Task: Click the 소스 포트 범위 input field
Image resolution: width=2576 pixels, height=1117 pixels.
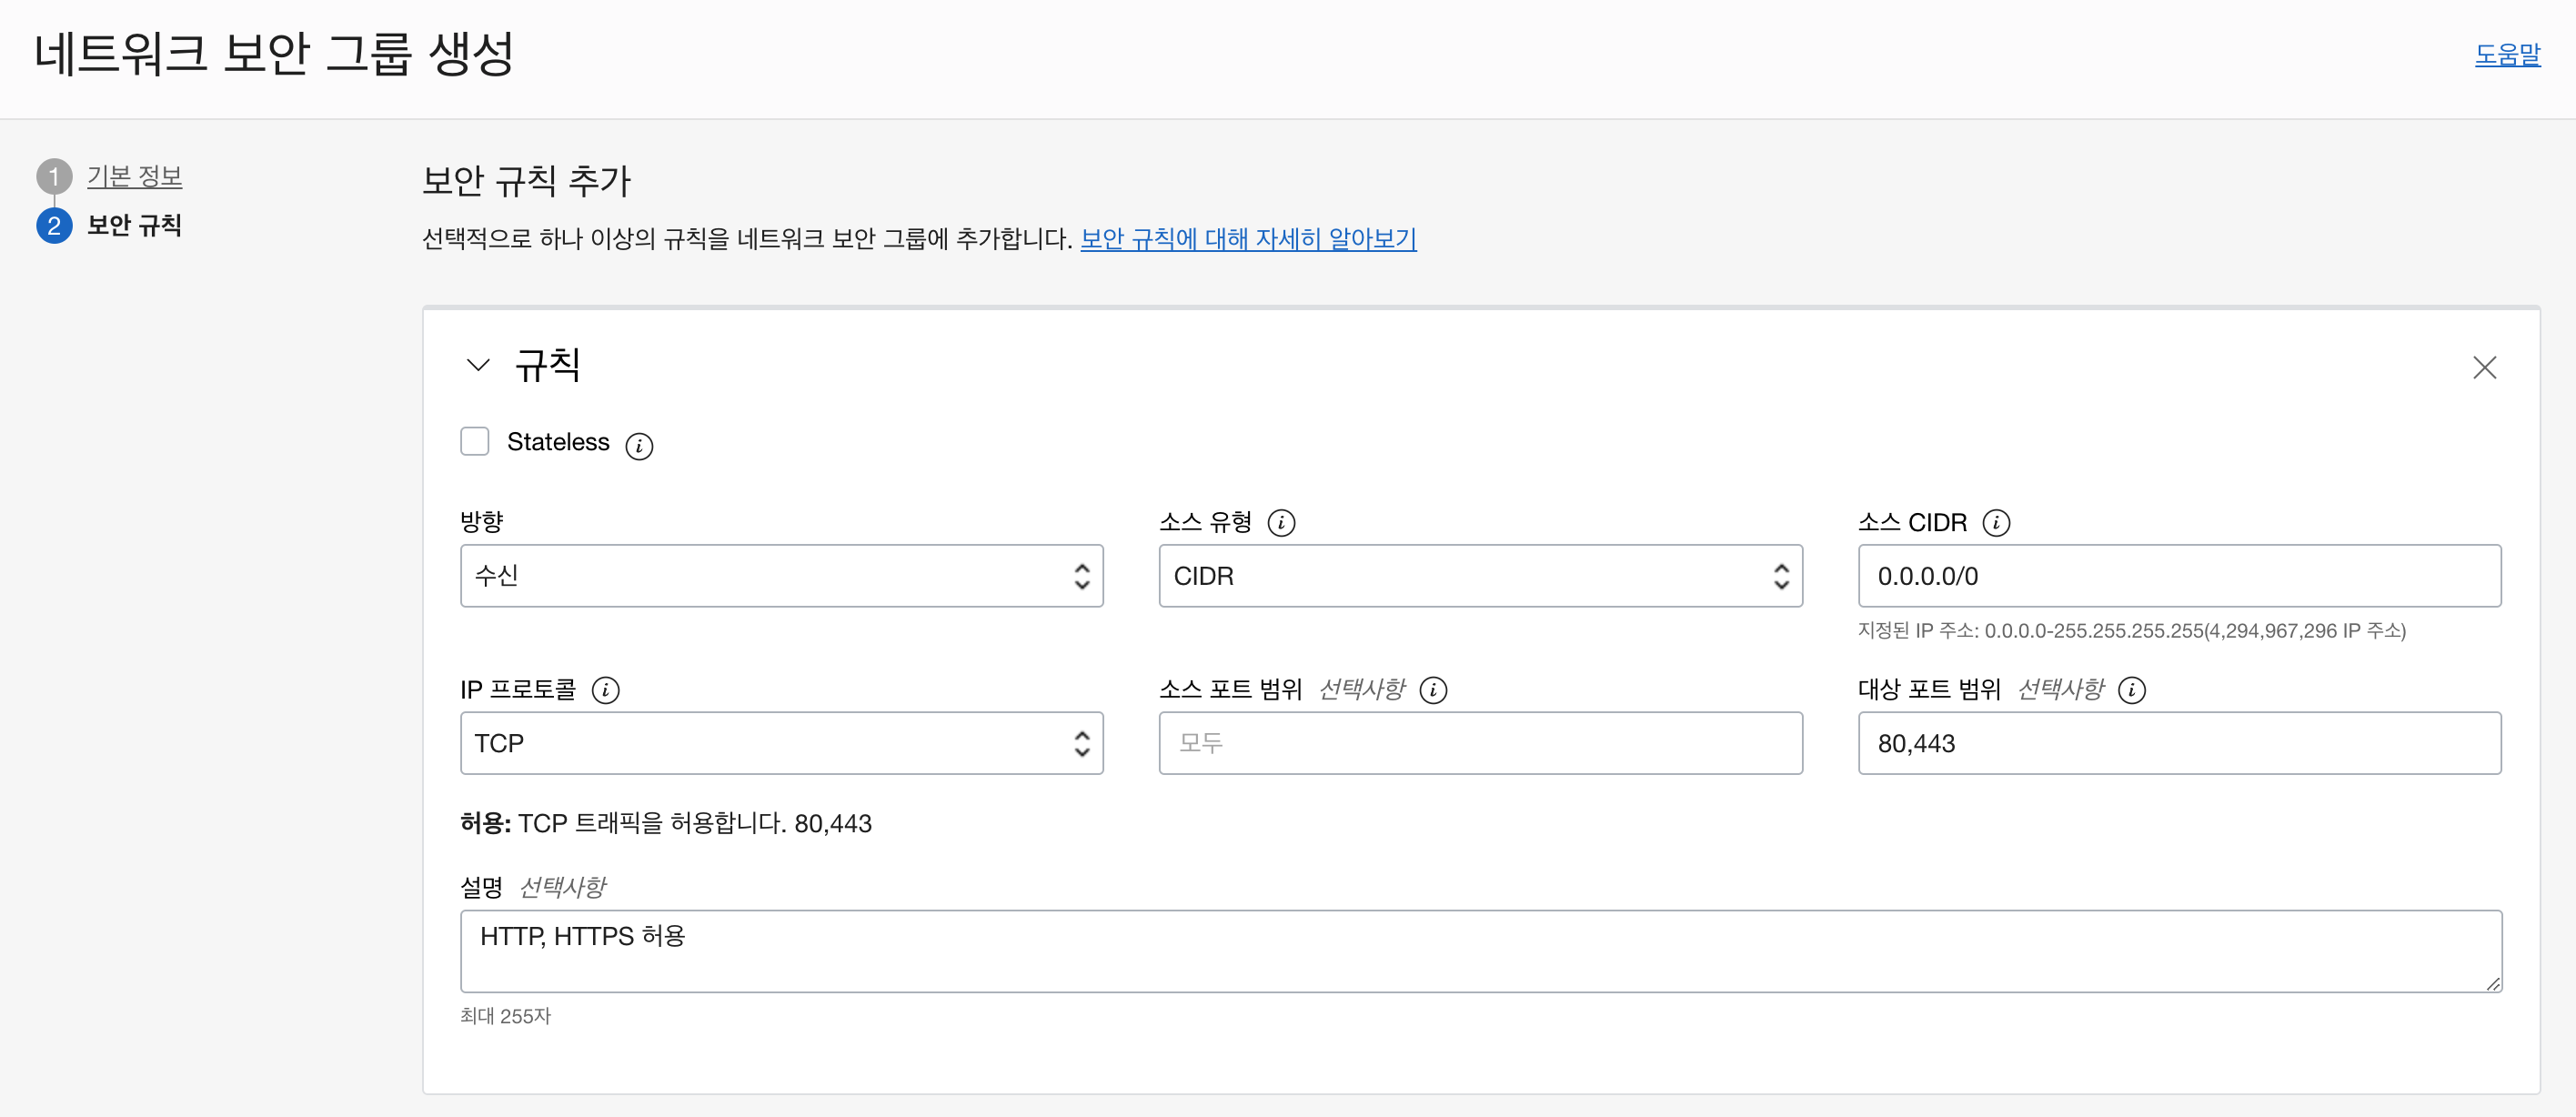Action: coord(1479,743)
